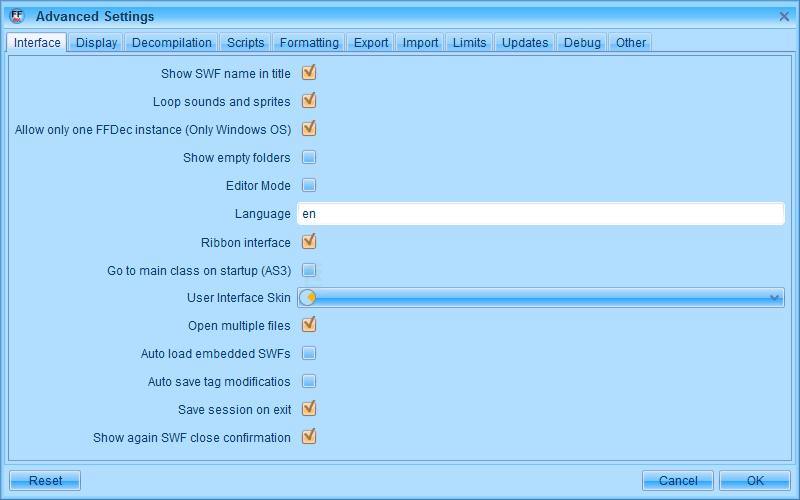Go to the Export tab
800x500 pixels.
pyautogui.click(x=371, y=43)
